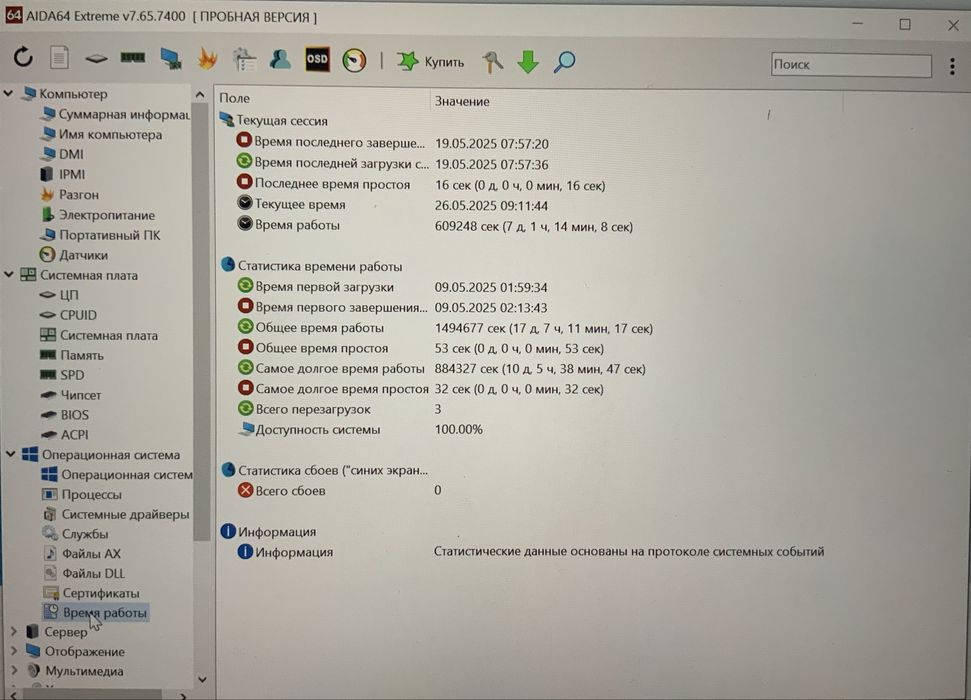The image size is (971, 700).
Task: Open the IPMI tree item
Action: (63, 174)
